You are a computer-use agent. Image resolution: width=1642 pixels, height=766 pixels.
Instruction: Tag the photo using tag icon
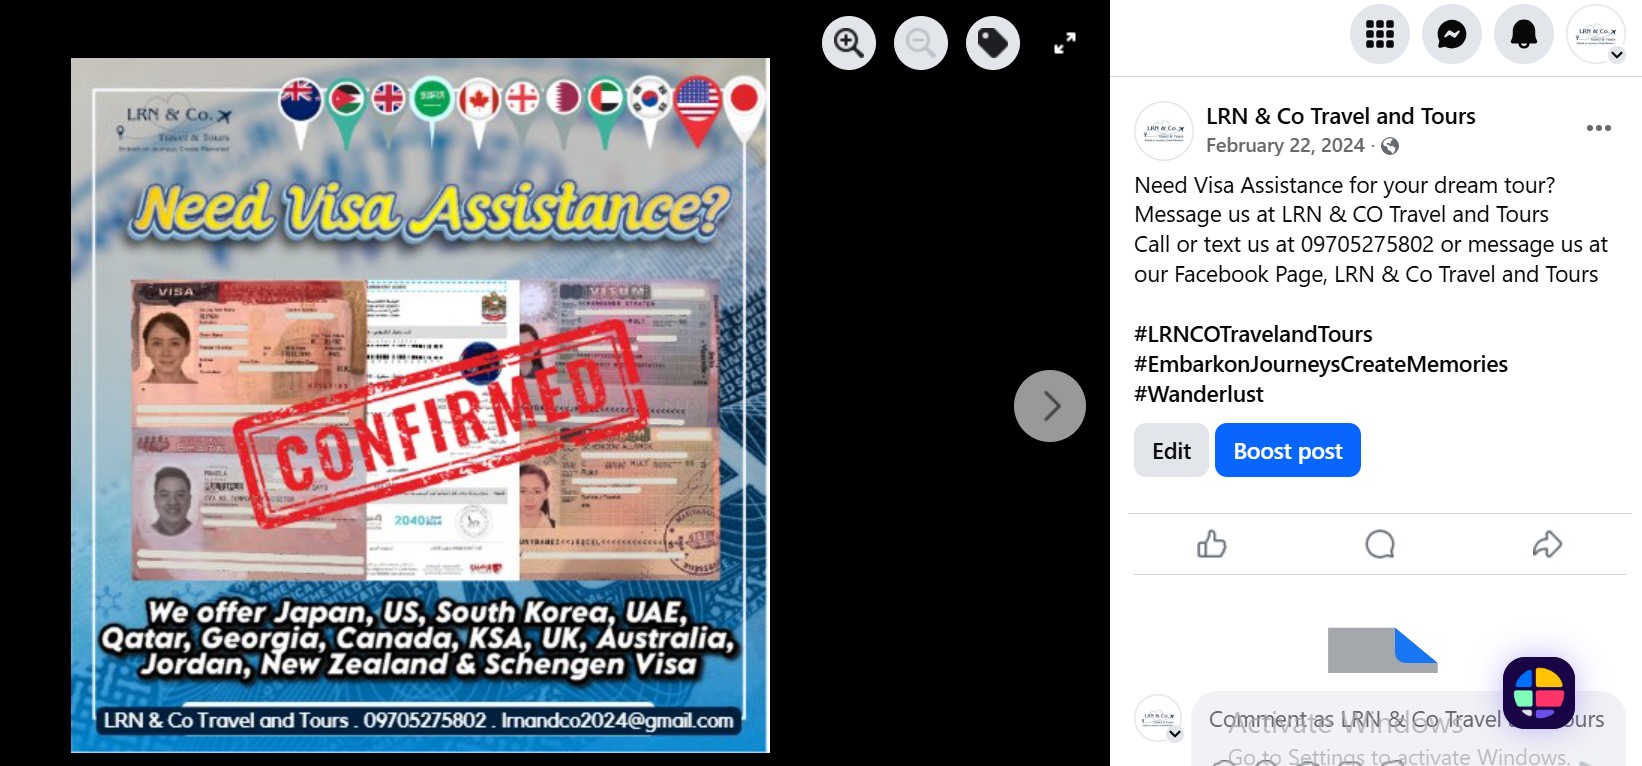click(x=993, y=43)
